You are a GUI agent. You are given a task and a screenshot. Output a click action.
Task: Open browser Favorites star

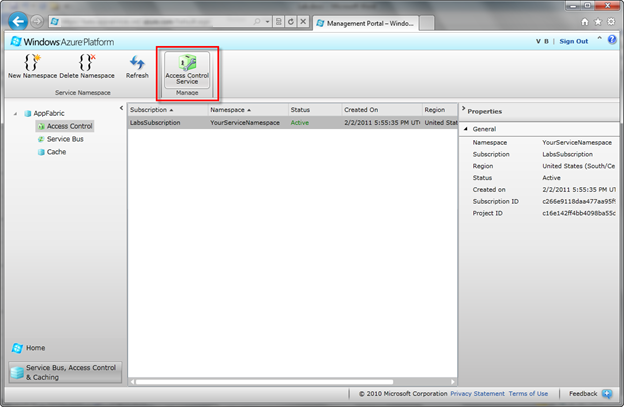pos(598,22)
